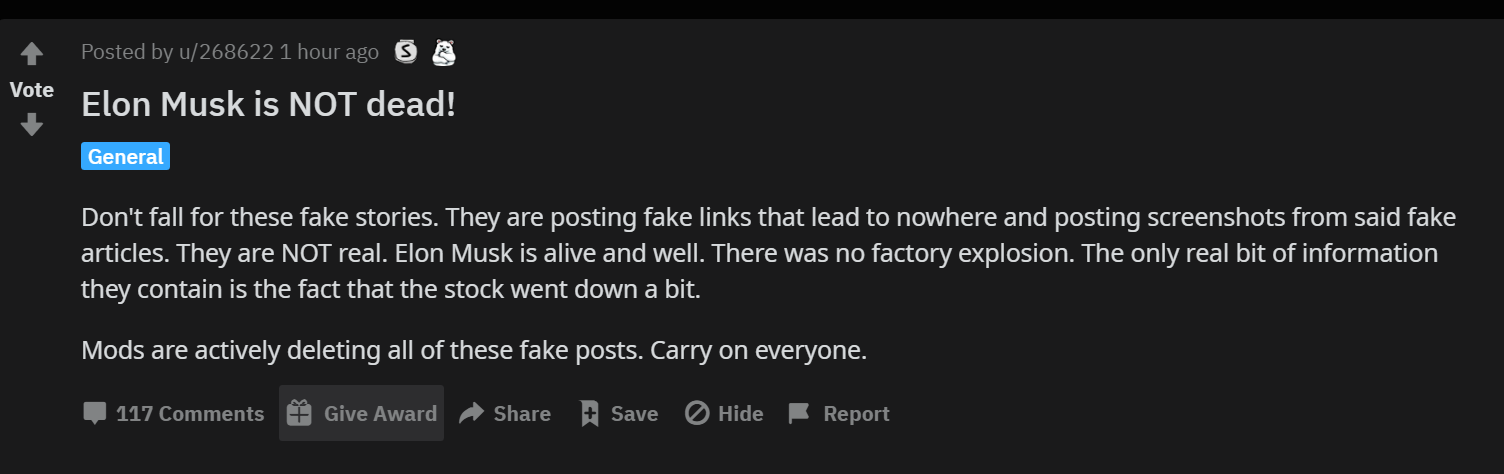Click the bear-shaped award badge icon

point(444,52)
